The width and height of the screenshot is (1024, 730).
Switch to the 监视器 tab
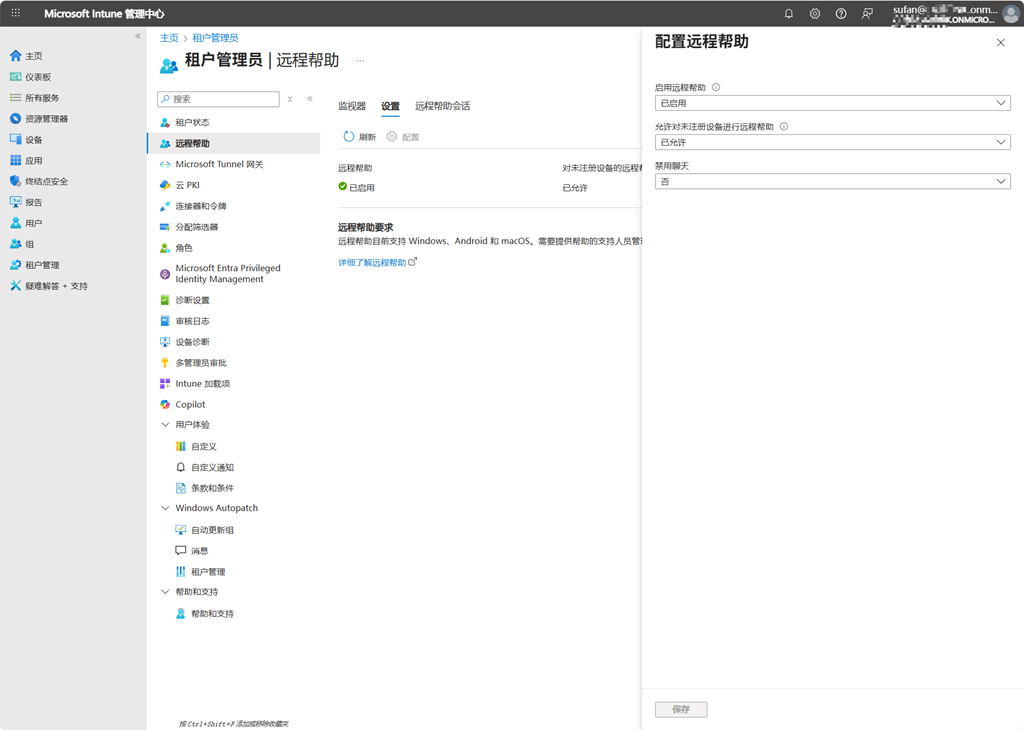(x=352, y=106)
